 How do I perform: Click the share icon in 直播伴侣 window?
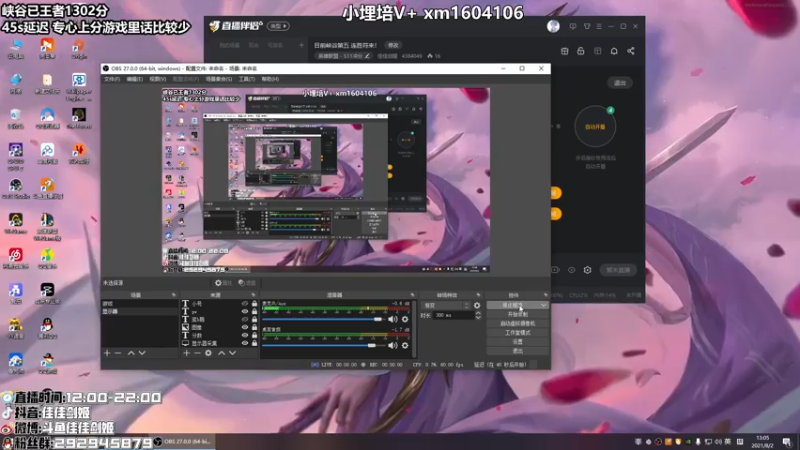(631, 51)
